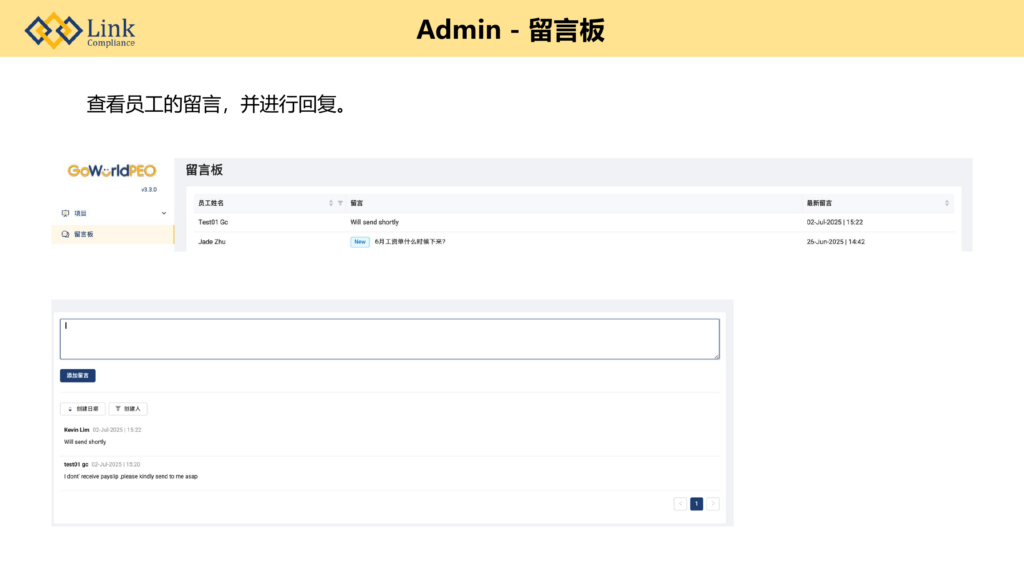Sort the 最新留言 column using sort arrows
1024x576 pixels.
[947, 203]
